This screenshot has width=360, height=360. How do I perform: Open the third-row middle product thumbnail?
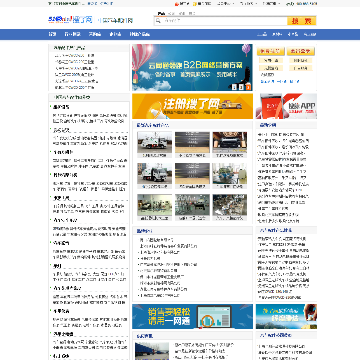pyautogui.click(x=192, y=205)
